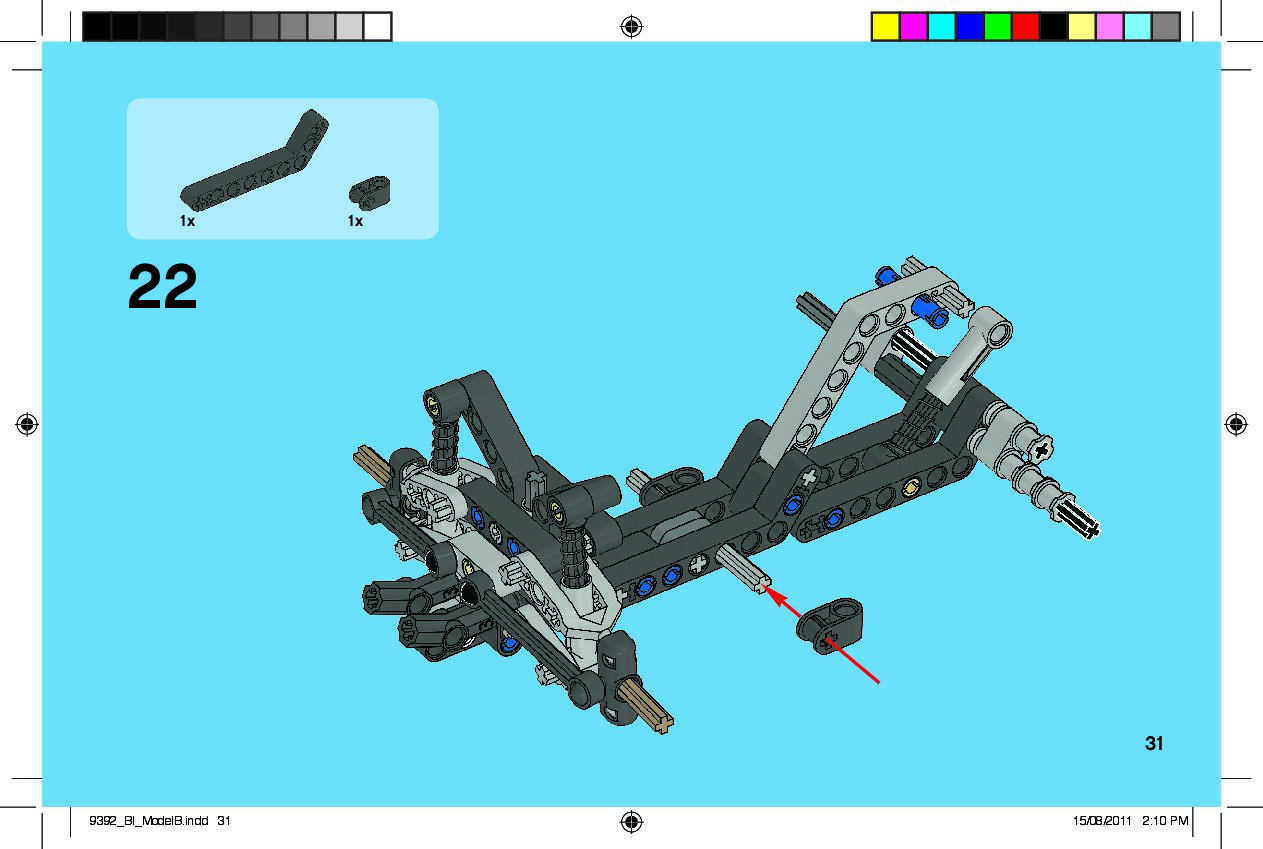The image size is (1263, 849).
Task: Click the left edge registration mark
Action: tap(27, 424)
